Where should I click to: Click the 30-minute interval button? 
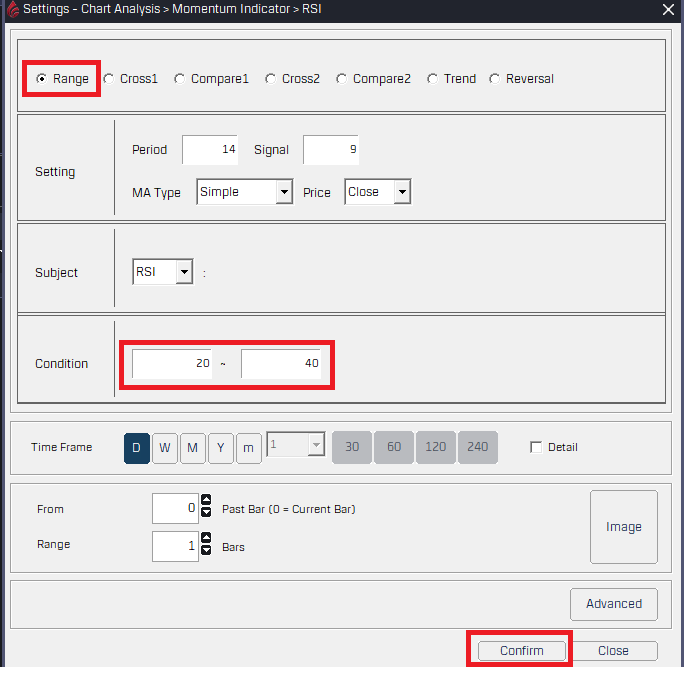tap(352, 448)
